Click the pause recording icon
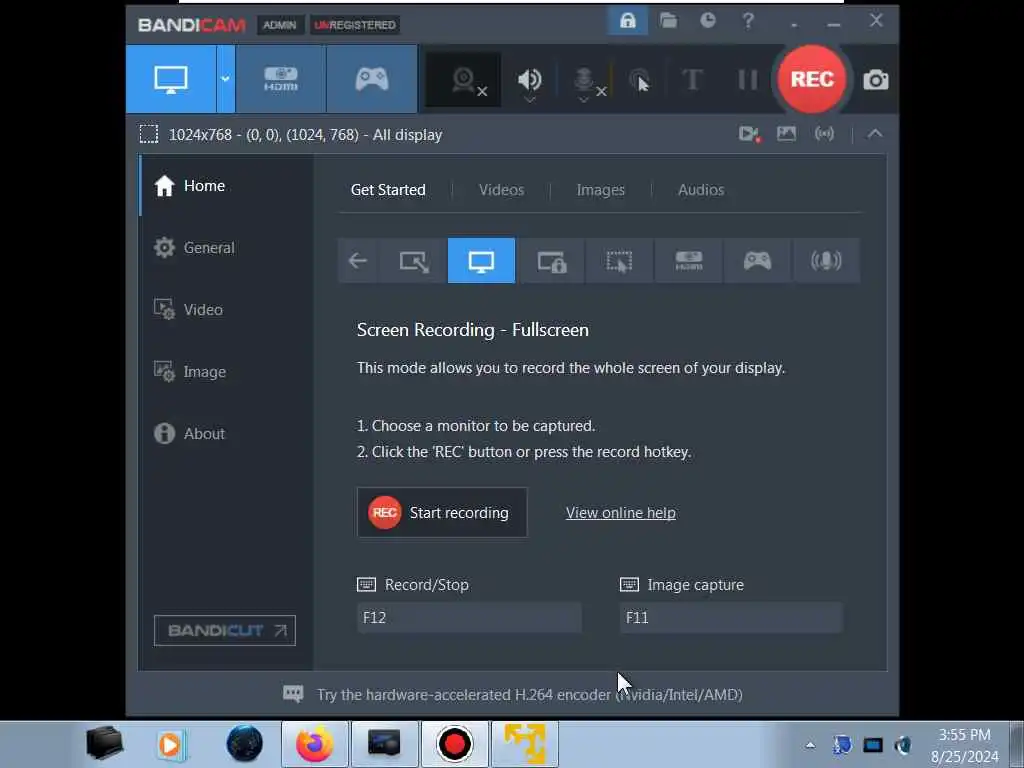Screen dimensions: 1024x768 [x=748, y=80]
